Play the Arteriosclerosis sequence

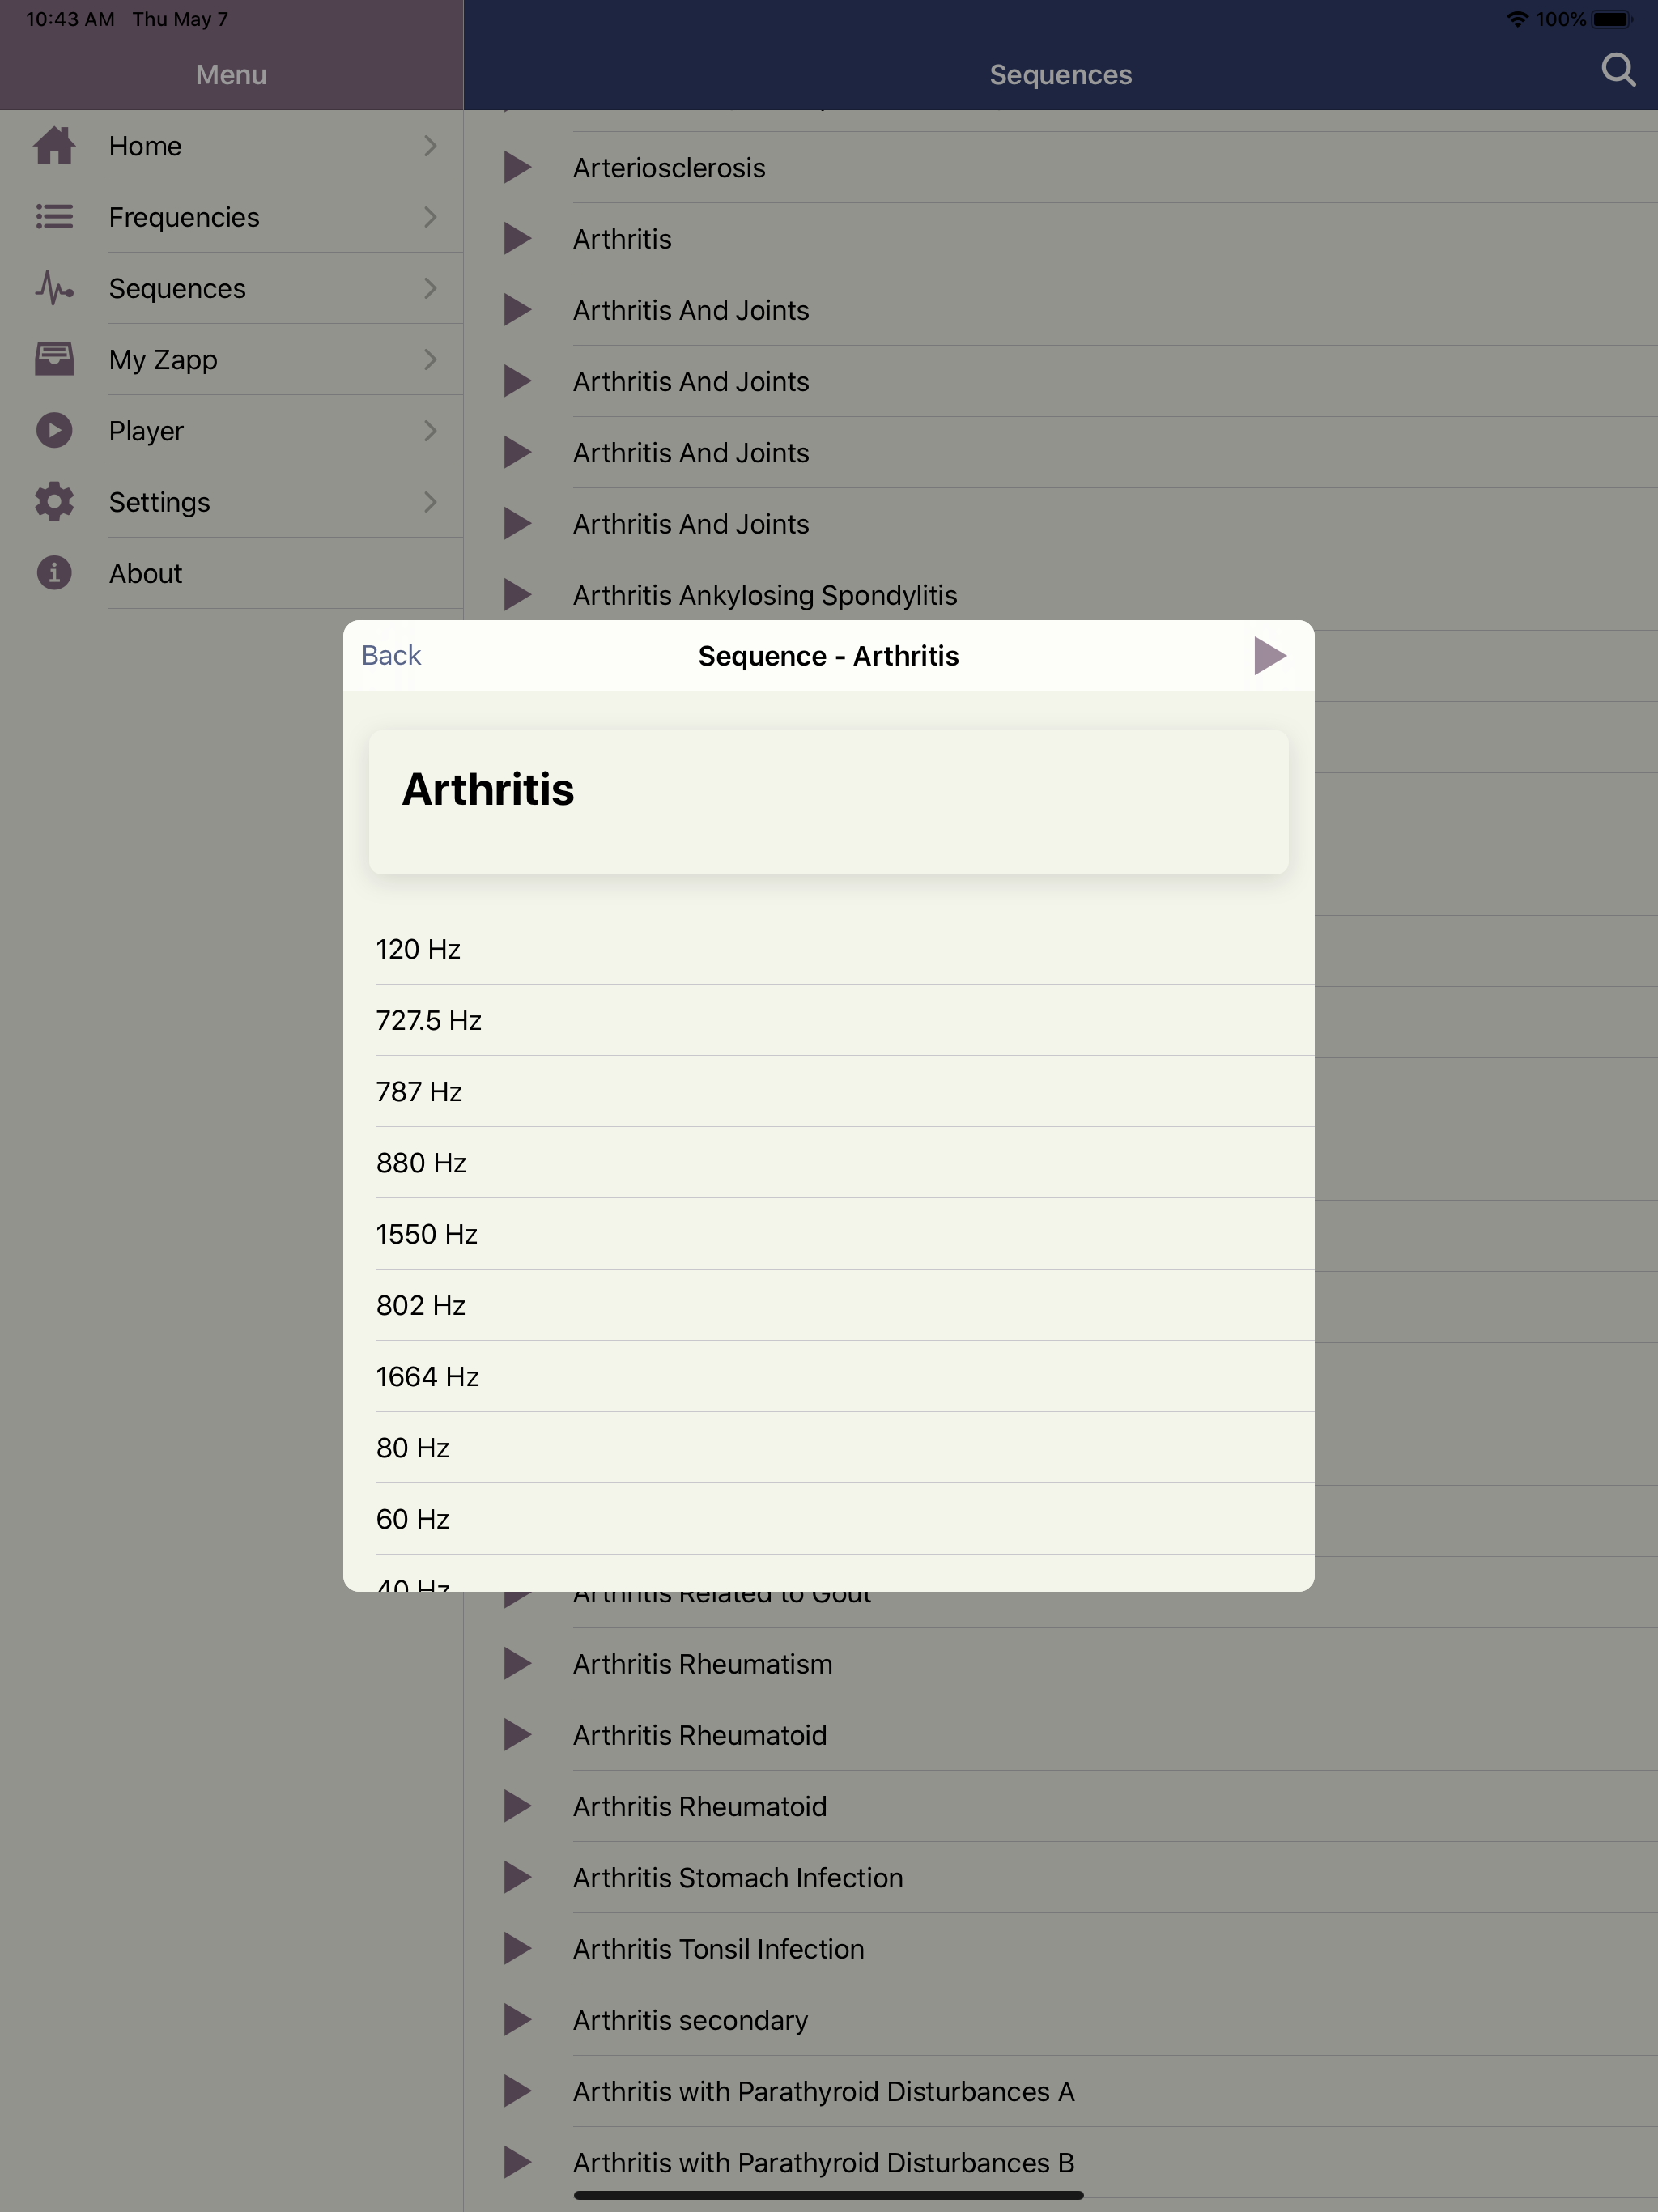[x=518, y=167]
